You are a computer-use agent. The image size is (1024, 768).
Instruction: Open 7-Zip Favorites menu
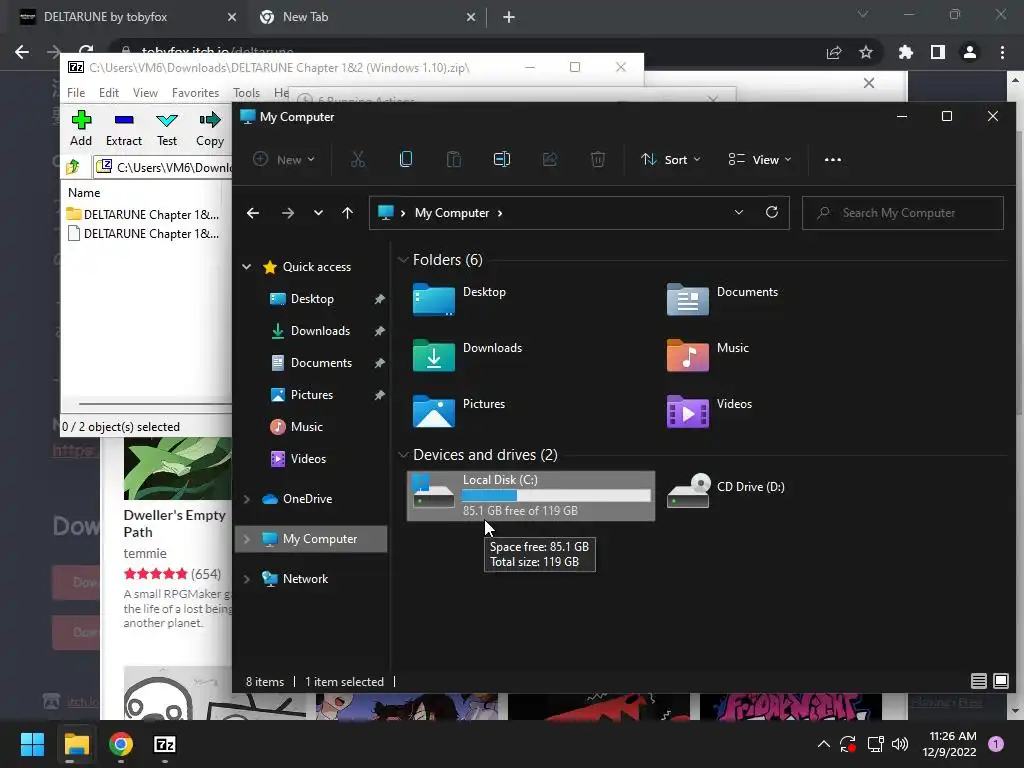(195, 93)
